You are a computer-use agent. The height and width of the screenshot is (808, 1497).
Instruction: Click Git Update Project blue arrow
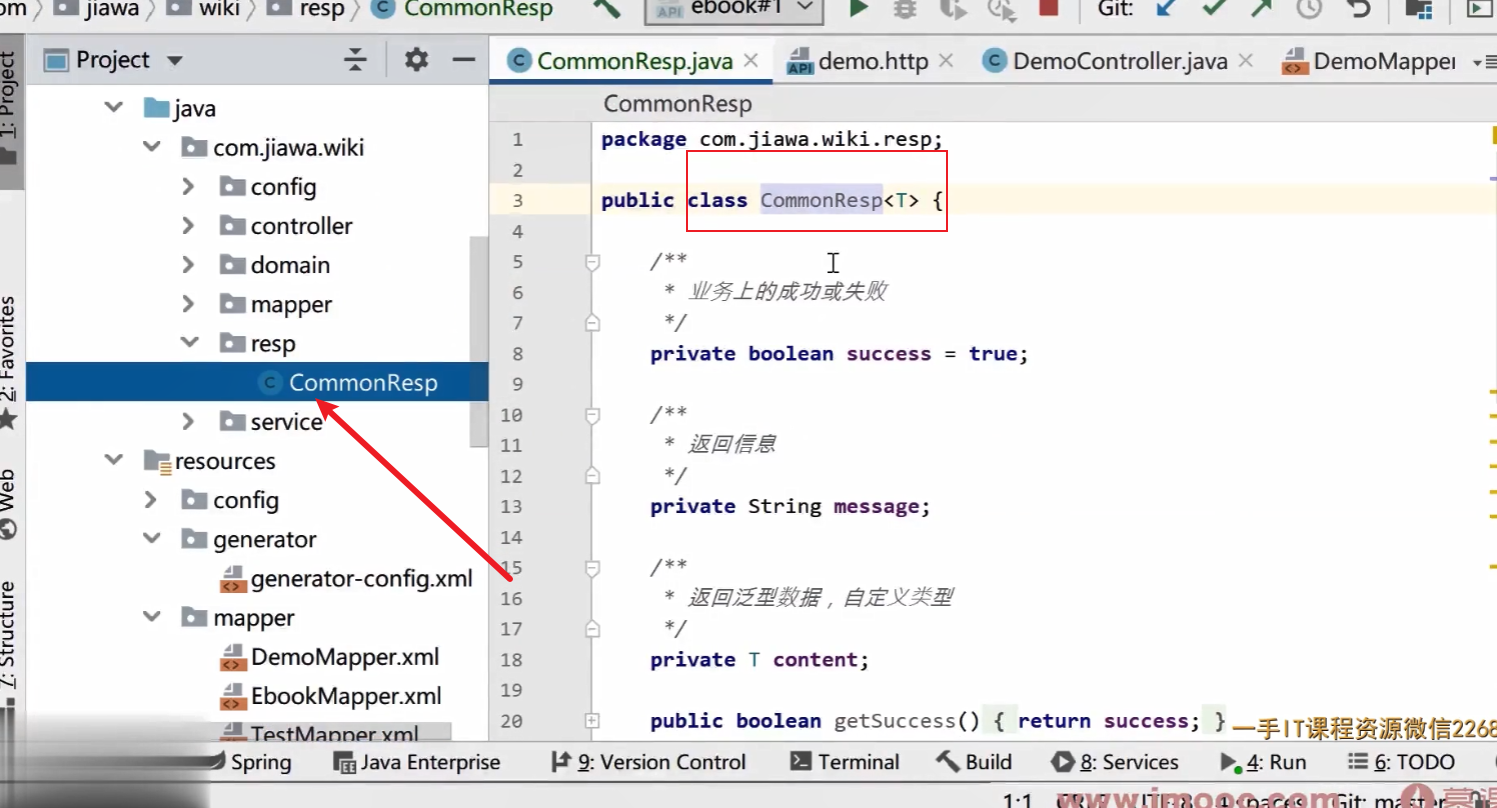1165,9
